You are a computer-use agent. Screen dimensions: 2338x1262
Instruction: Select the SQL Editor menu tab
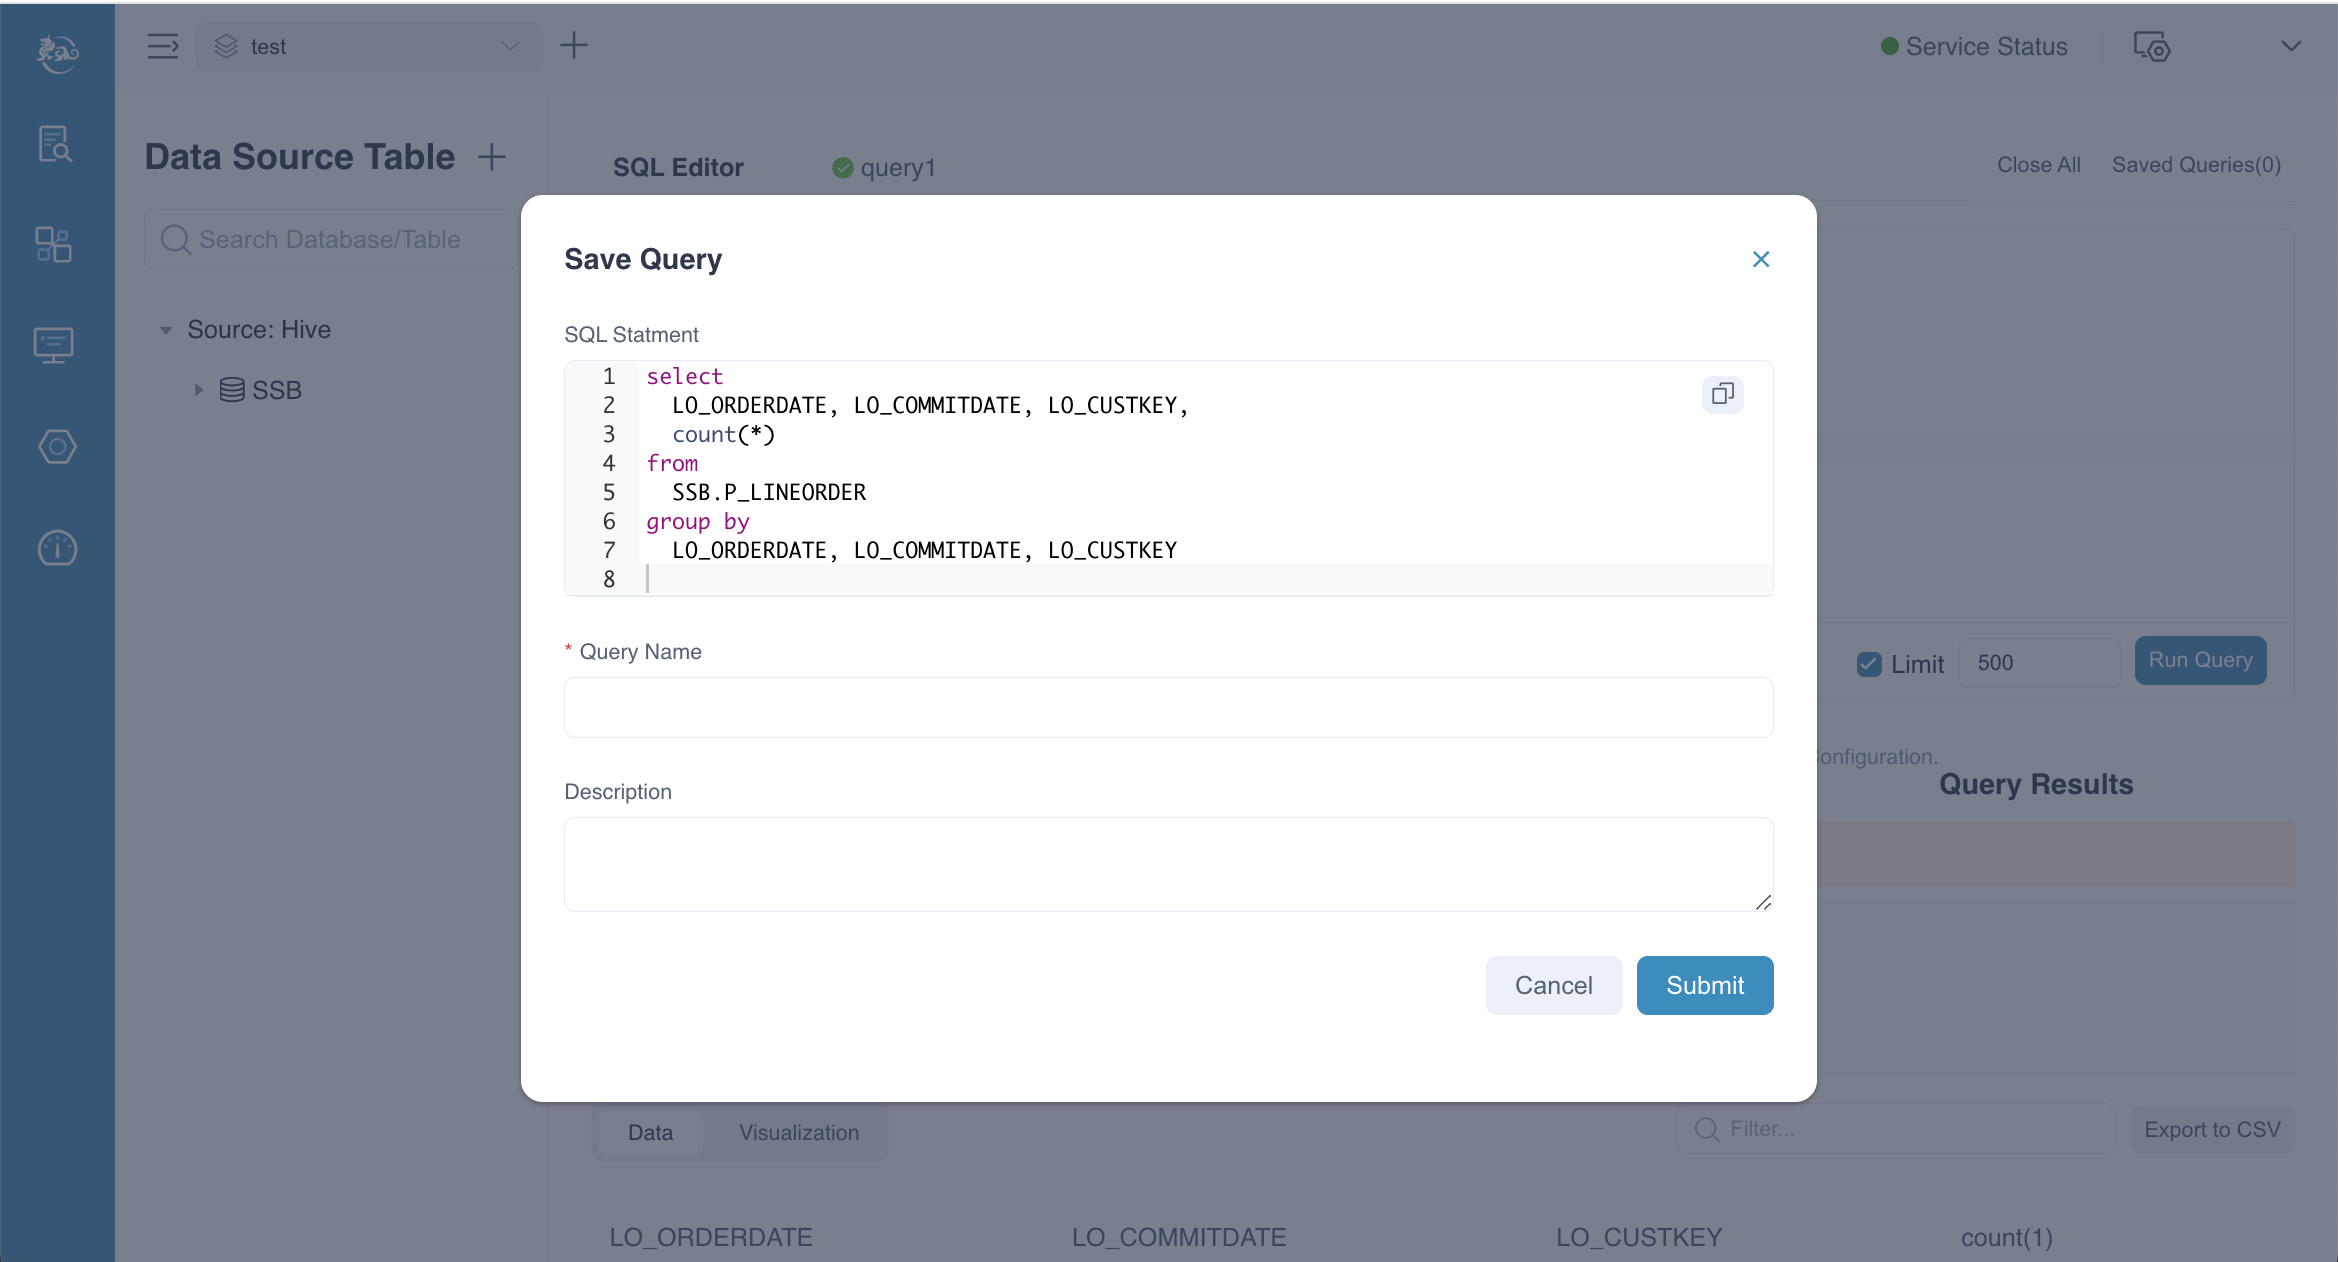point(677,166)
